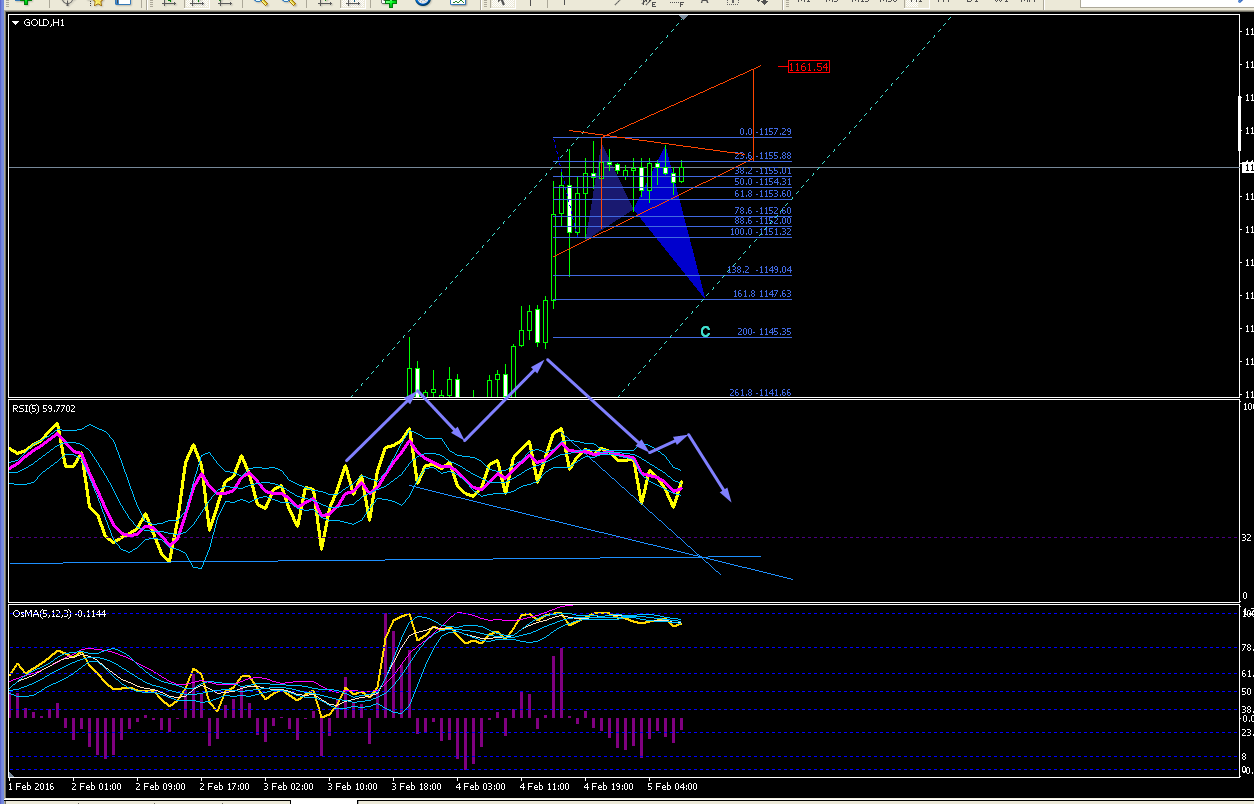Click the 4 Feb 03:00 time label
Viewport: 1254px width, 804px height.
coord(481,787)
